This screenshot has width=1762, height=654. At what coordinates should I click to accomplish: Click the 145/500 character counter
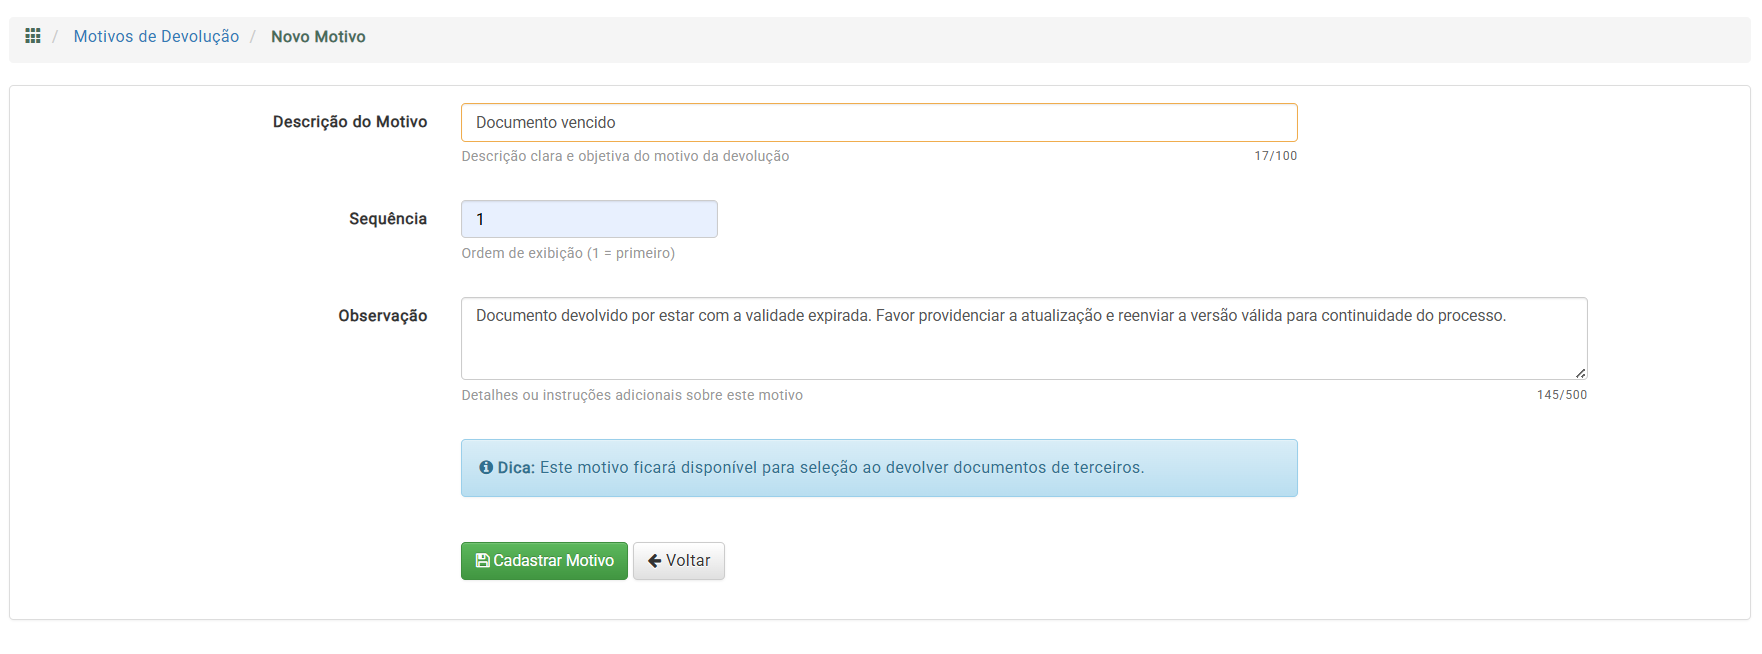(x=1562, y=395)
